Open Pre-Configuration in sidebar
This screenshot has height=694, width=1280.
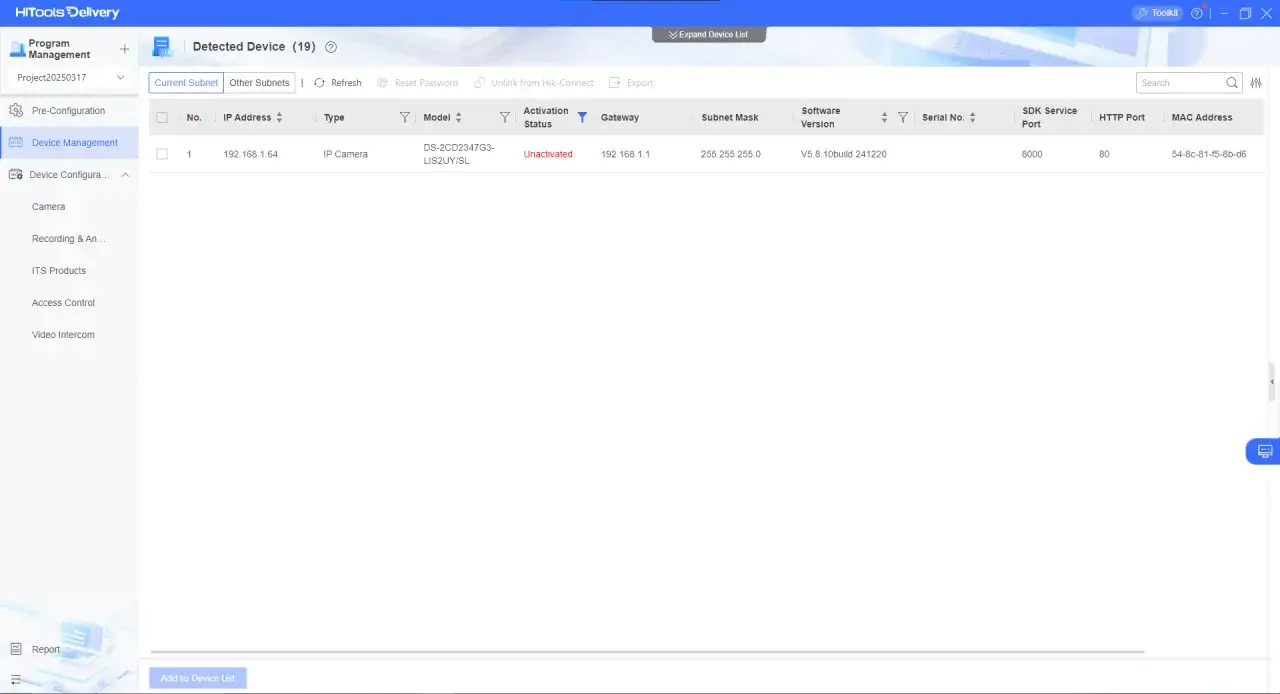pyautogui.click(x=68, y=111)
